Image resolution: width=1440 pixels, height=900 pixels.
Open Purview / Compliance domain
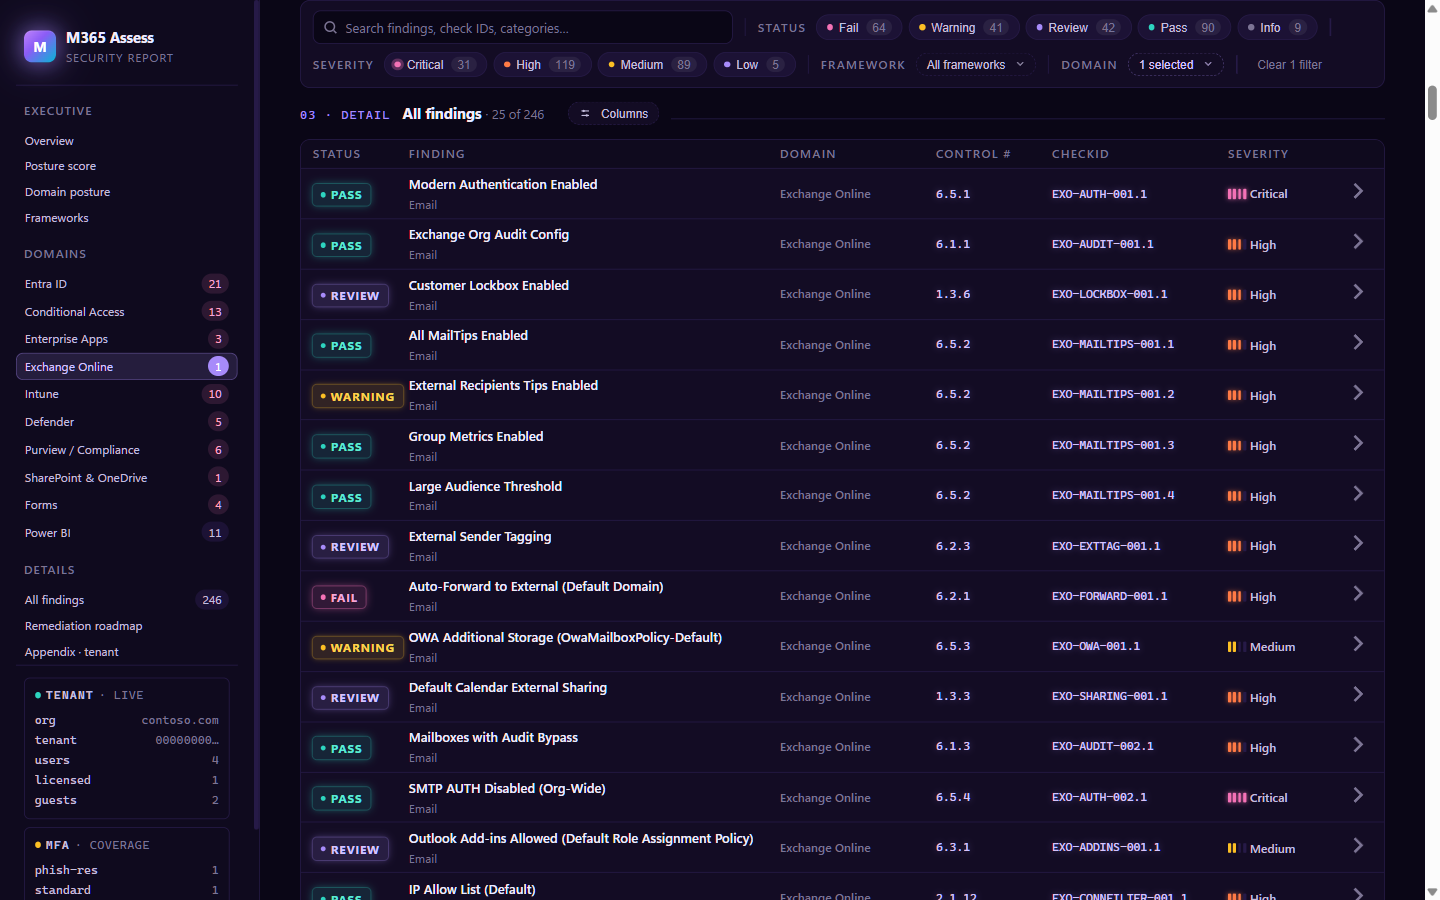point(127,450)
